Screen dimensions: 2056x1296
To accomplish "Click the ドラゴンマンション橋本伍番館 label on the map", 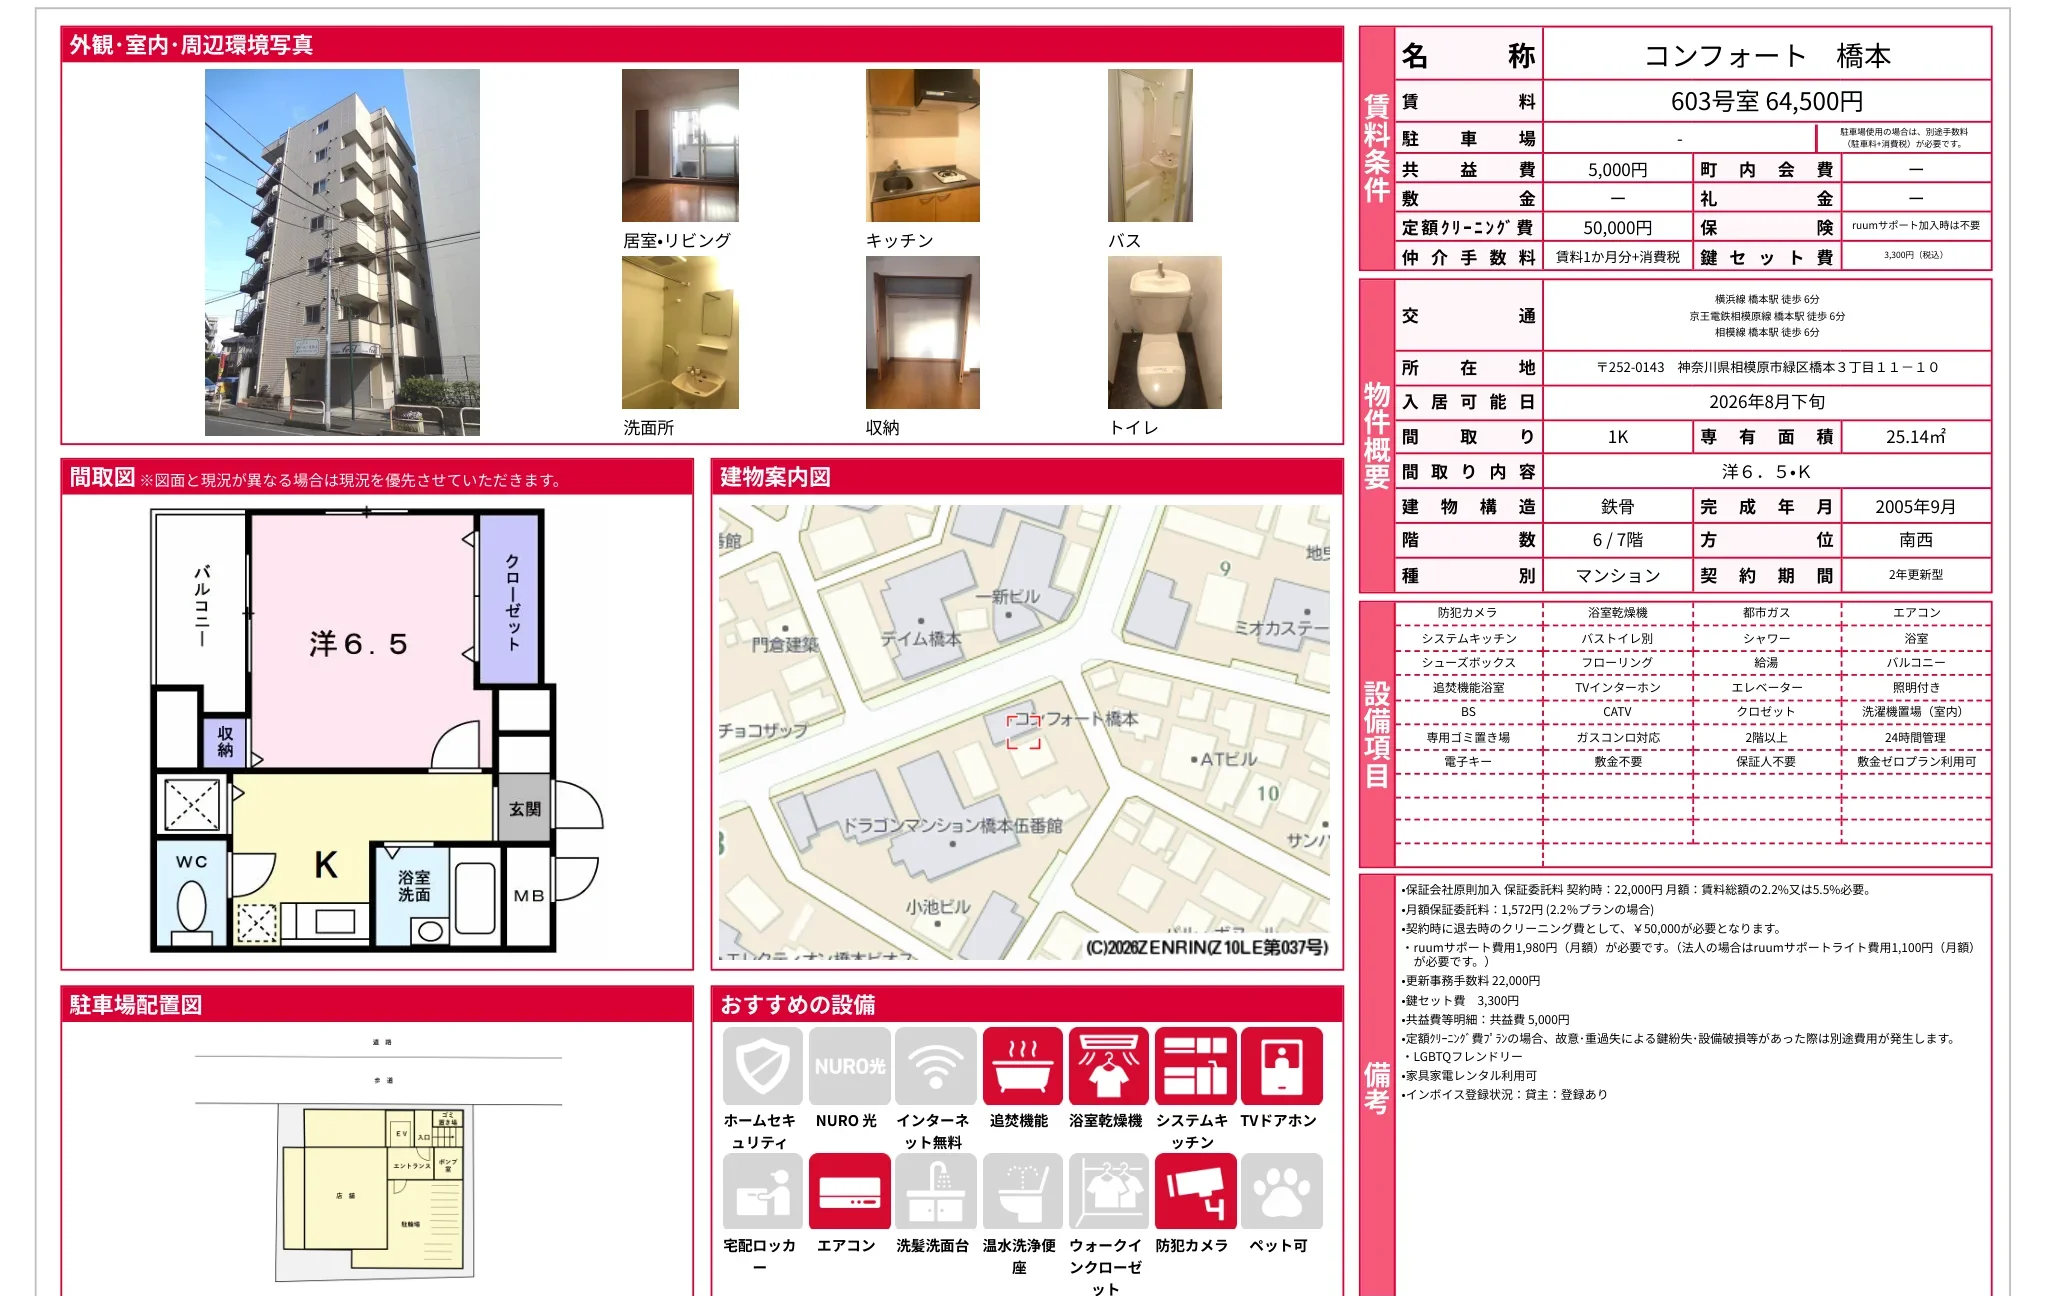I will [x=953, y=826].
